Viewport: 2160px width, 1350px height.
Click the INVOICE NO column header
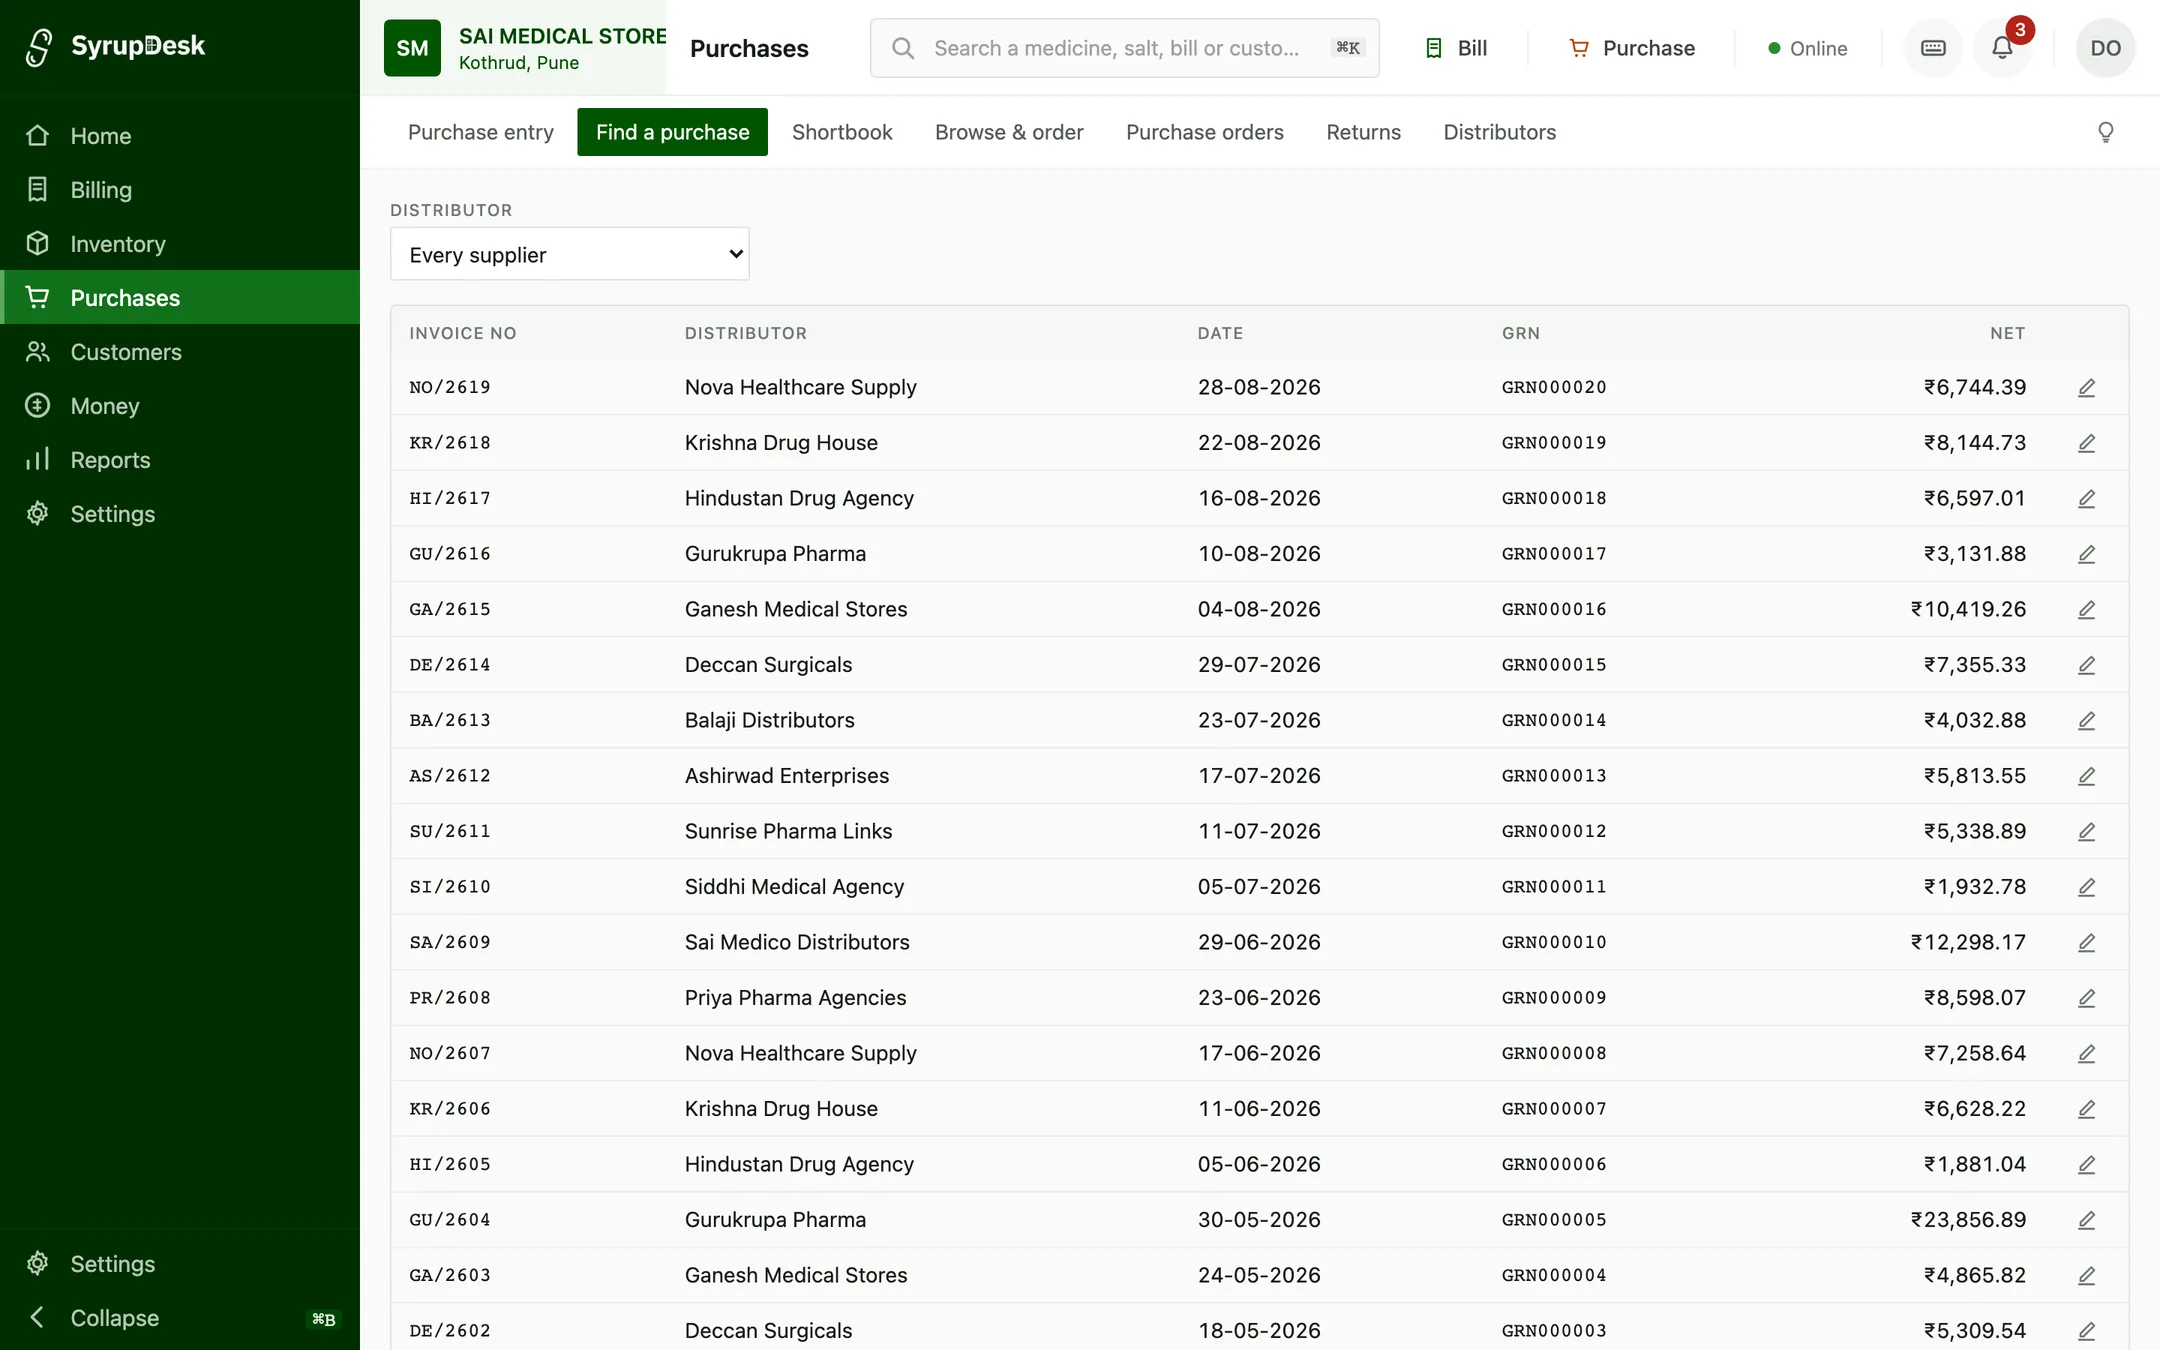tap(463, 333)
